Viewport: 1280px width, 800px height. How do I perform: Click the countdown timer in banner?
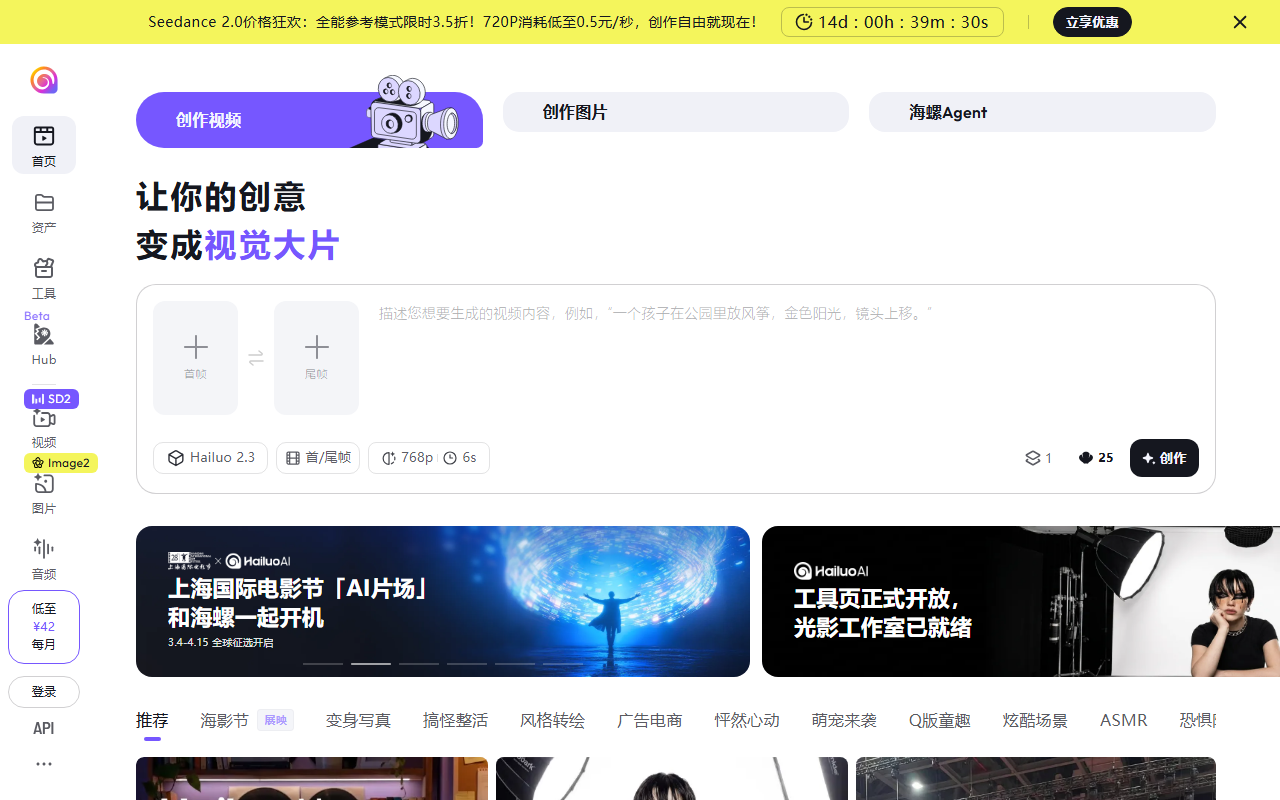892,22
